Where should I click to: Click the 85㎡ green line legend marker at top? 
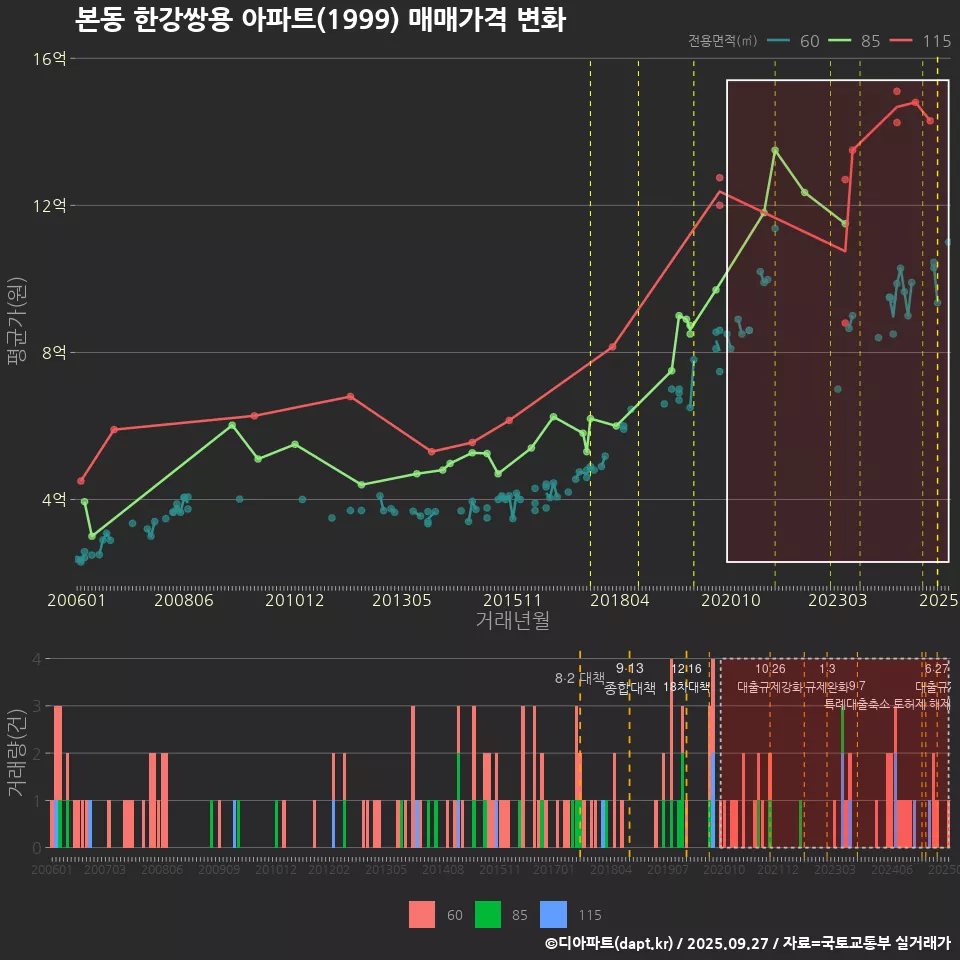(x=840, y=41)
